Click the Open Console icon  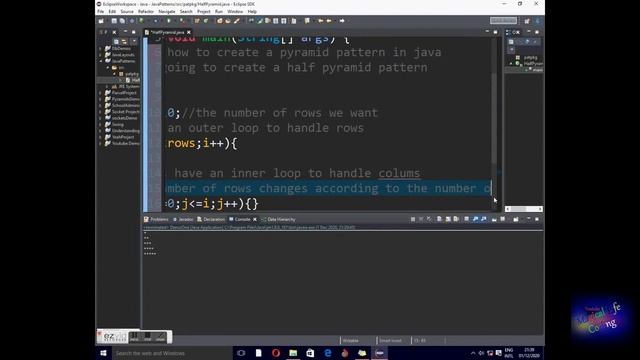coord(516,220)
